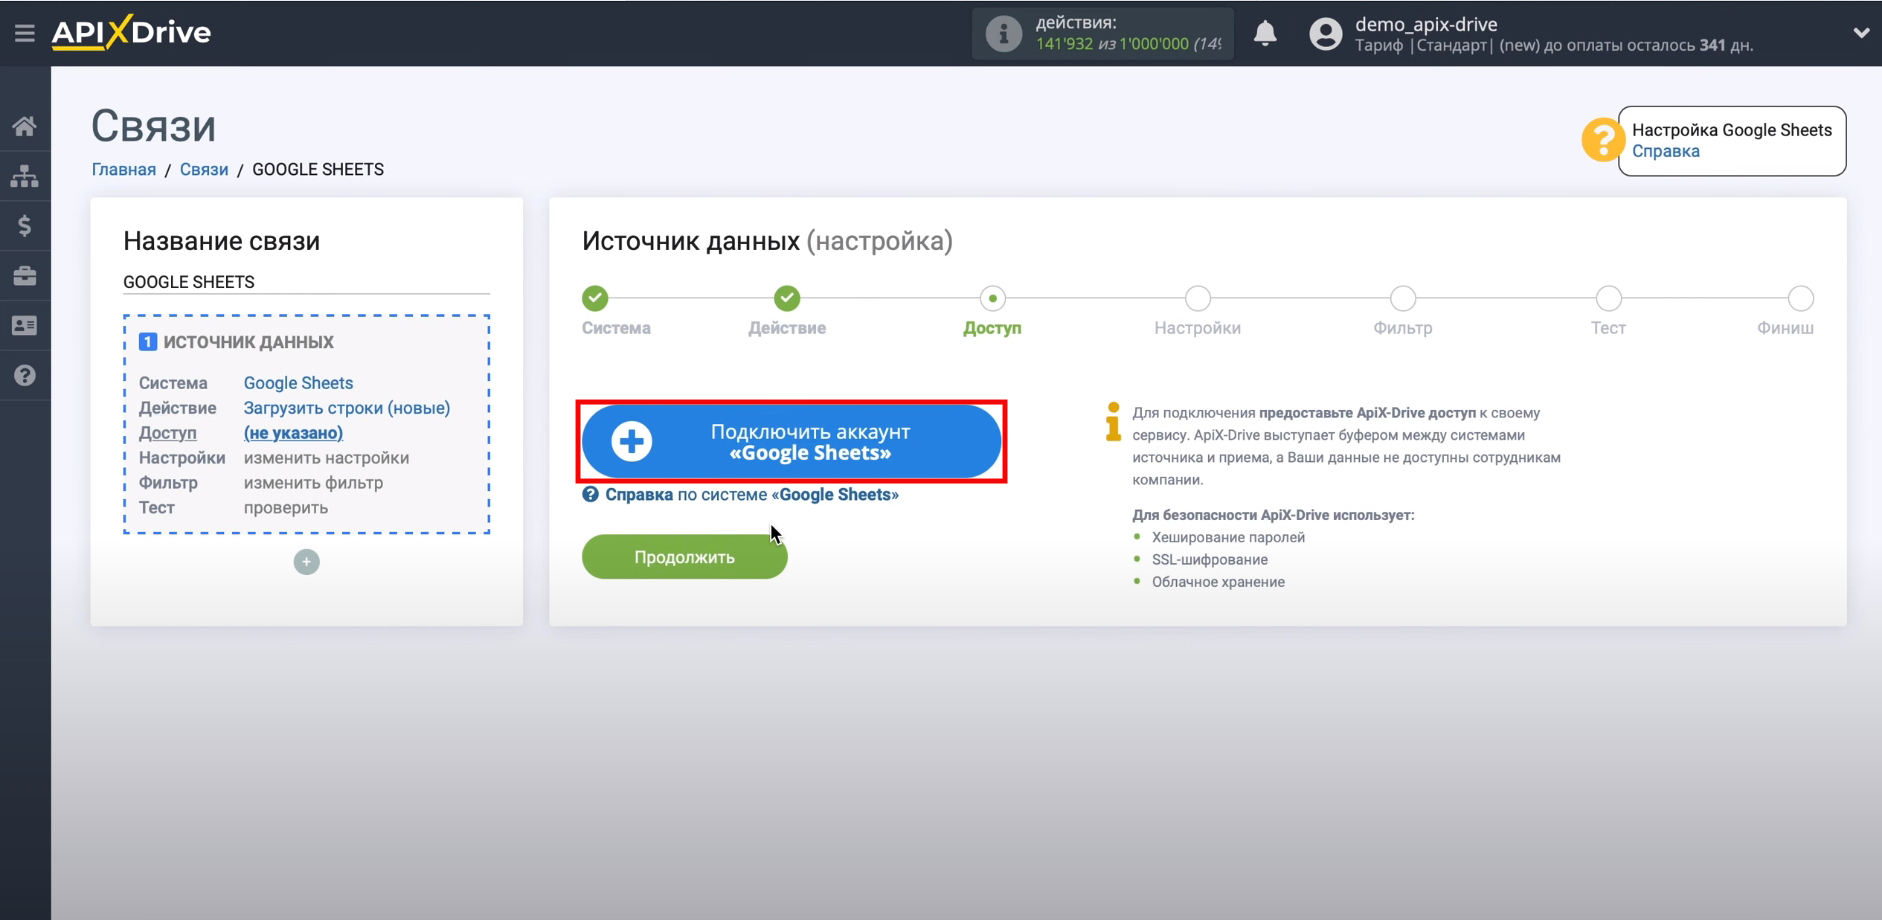Open the Справка link in help box

click(1665, 151)
